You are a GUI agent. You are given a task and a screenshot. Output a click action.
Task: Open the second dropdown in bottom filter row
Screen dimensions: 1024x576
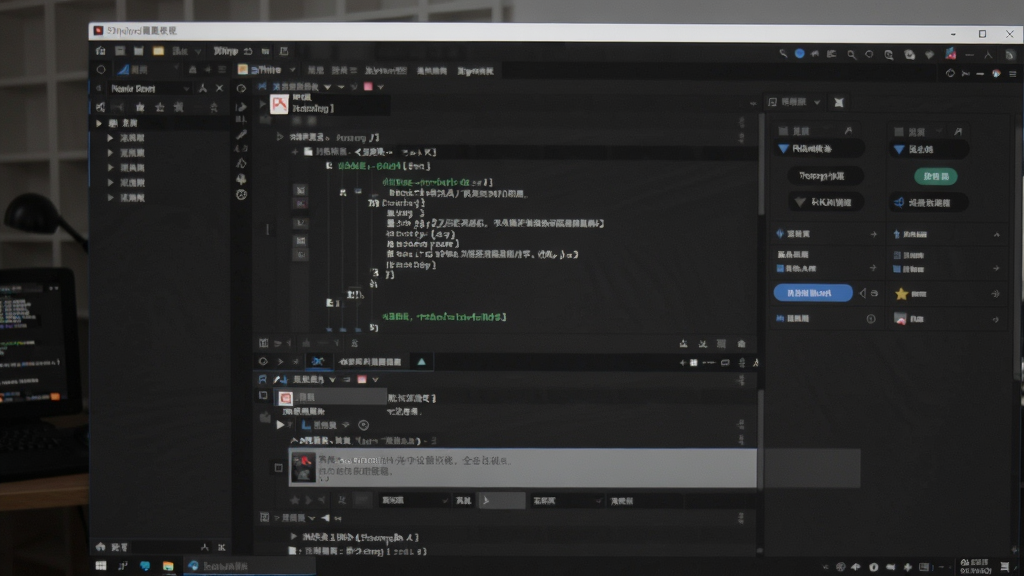[x=566, y=501]
